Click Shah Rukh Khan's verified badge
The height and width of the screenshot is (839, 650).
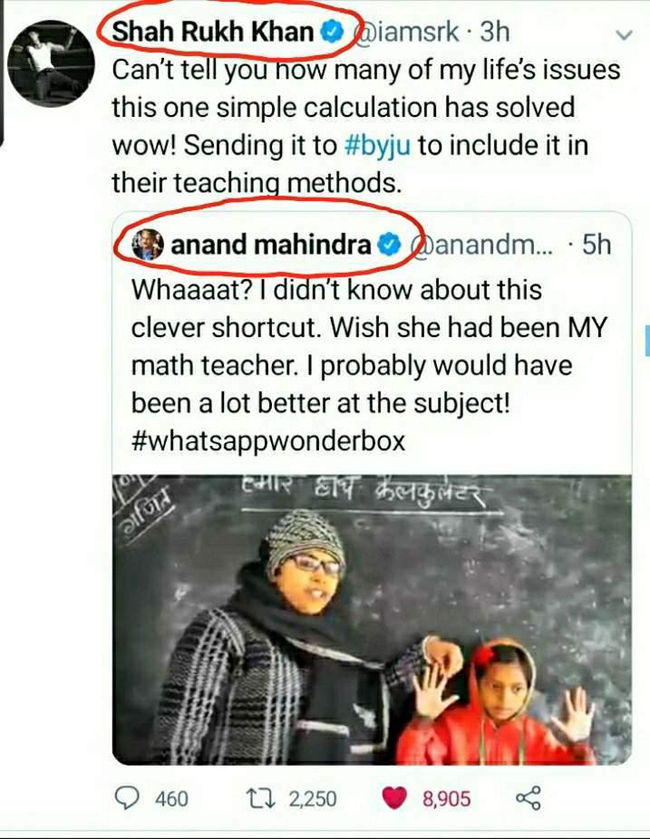331,32
